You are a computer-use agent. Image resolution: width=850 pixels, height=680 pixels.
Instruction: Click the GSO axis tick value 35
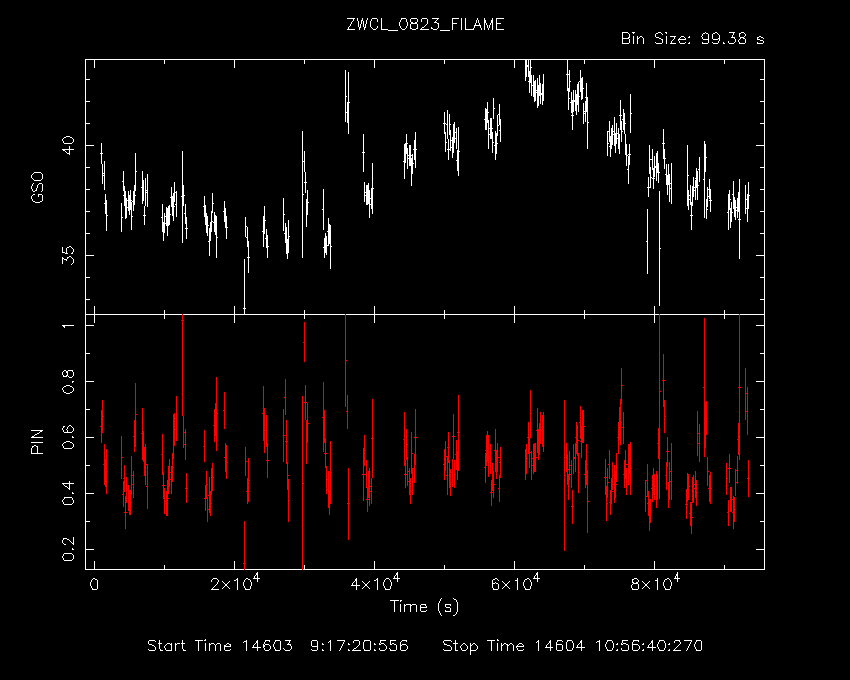pyautogui.click(x=68, y=255)
